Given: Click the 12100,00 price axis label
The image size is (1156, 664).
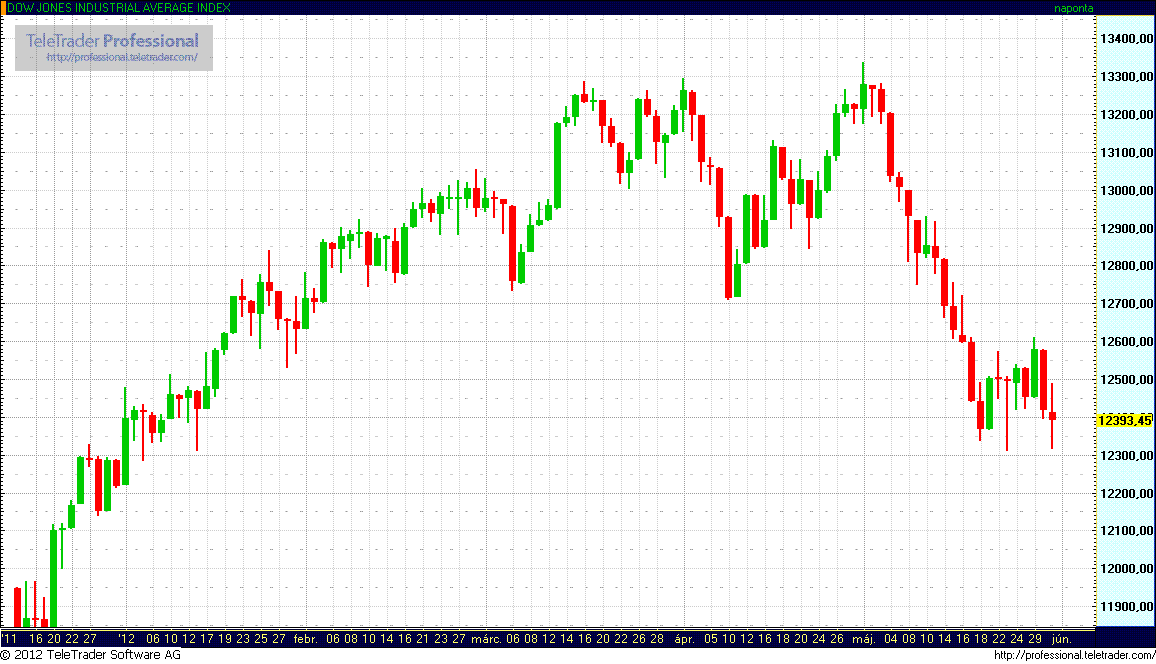Looking at the screenshot, I should tap(1127, 531).
